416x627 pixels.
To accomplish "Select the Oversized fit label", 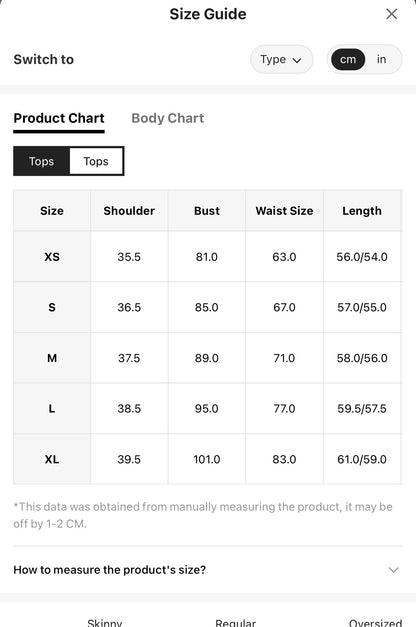I will click(x=375, y=622).
